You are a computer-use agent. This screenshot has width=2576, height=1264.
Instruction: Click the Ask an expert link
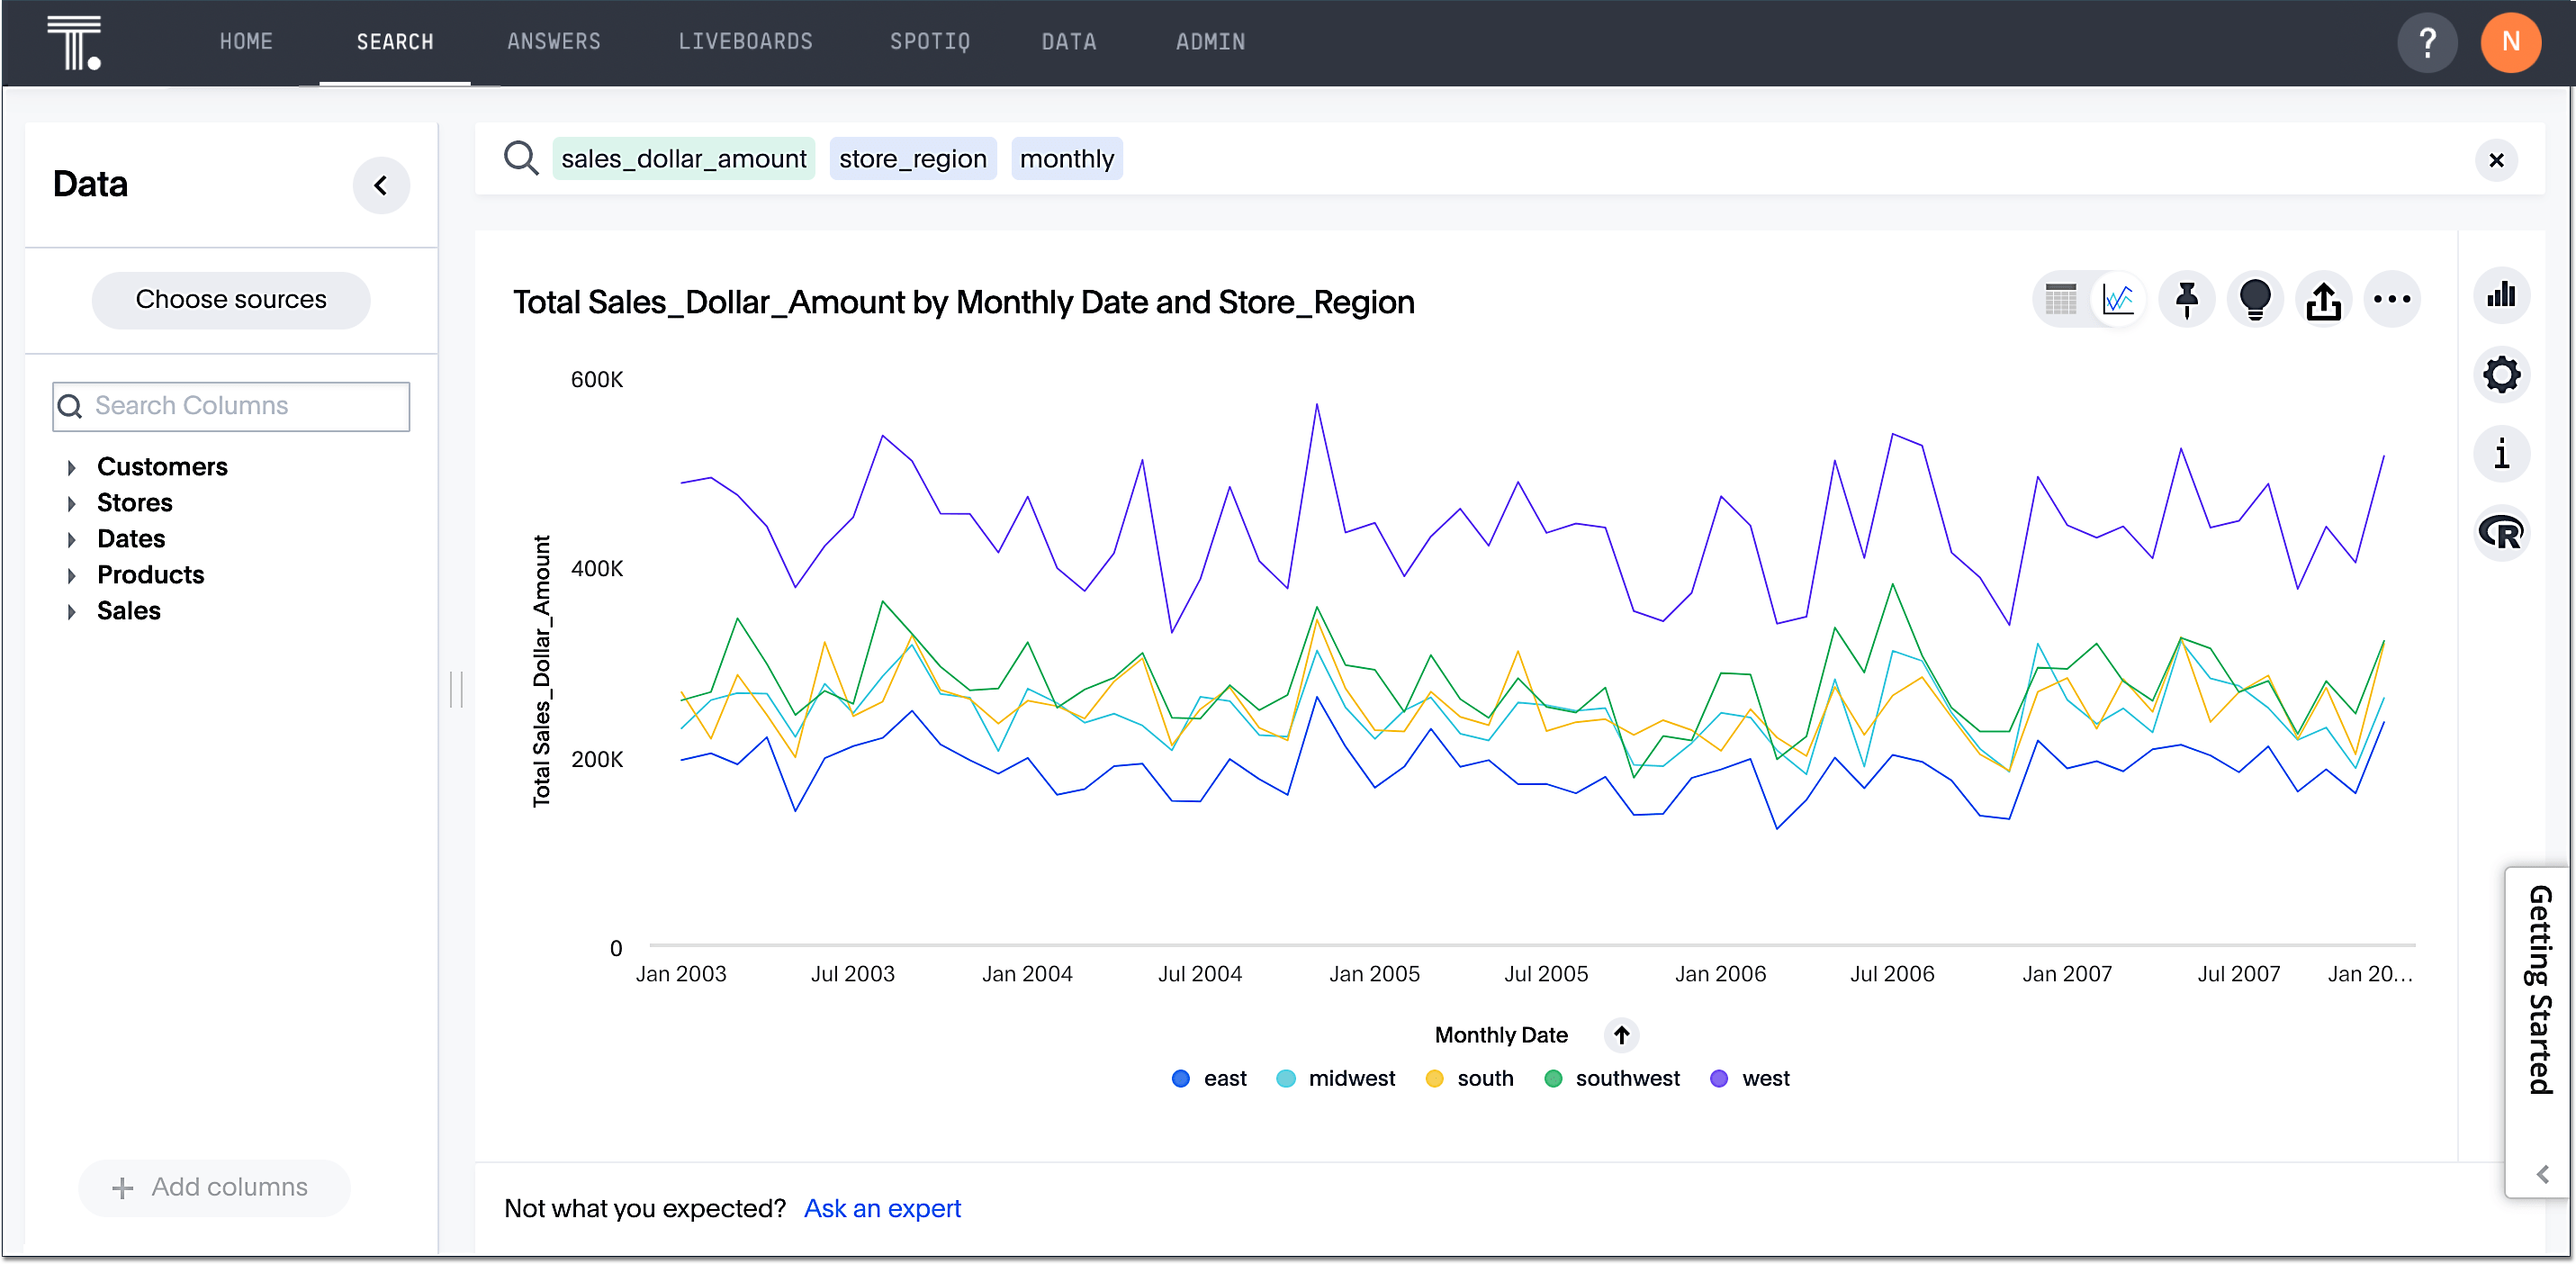(881, 1208)
